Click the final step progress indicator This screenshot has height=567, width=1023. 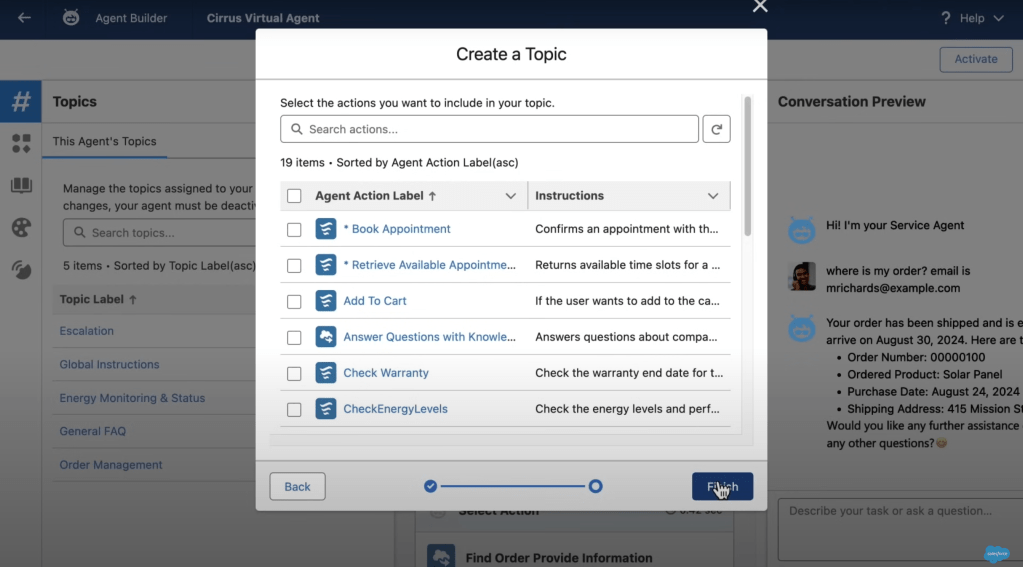point(595,486)
